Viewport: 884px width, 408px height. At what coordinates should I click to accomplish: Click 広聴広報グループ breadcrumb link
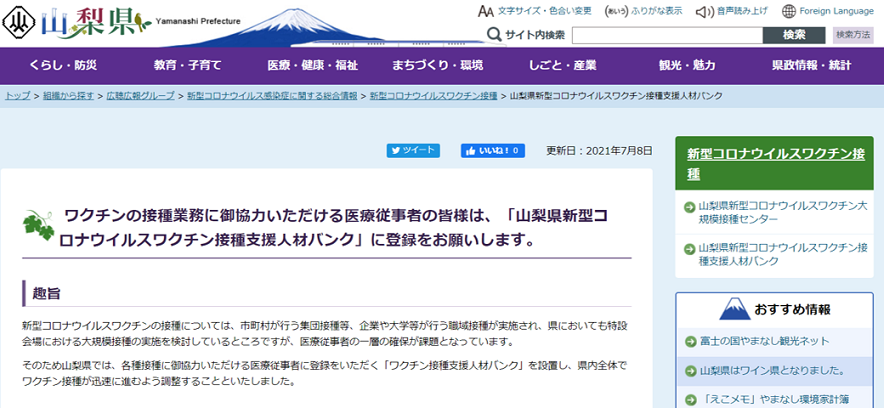tap(140, 96)
